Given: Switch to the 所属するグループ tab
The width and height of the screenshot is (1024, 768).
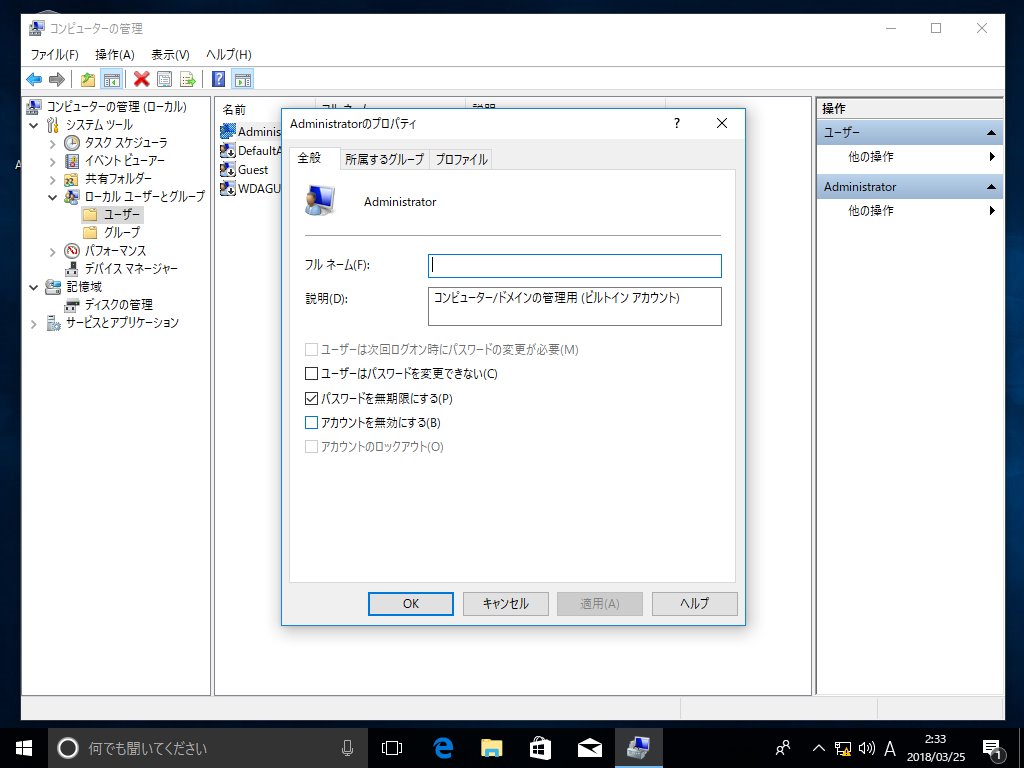Looking at the screenshot, I should pos(384,159).
